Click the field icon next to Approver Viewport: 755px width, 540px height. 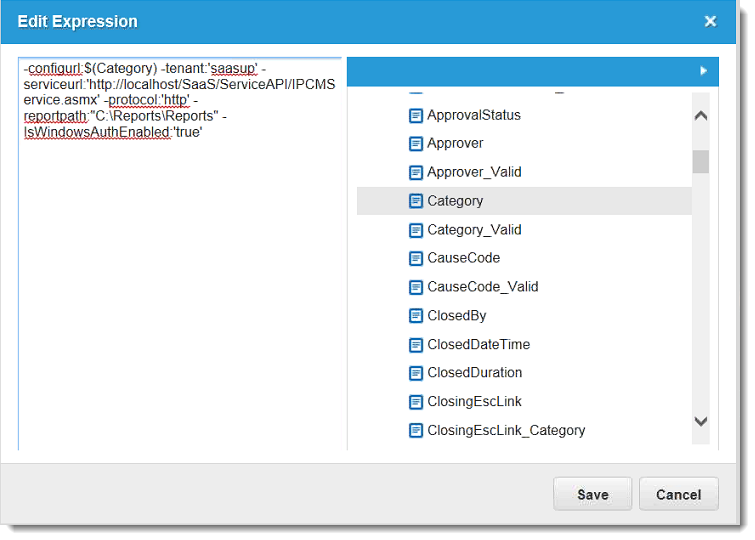coord(416,144)
